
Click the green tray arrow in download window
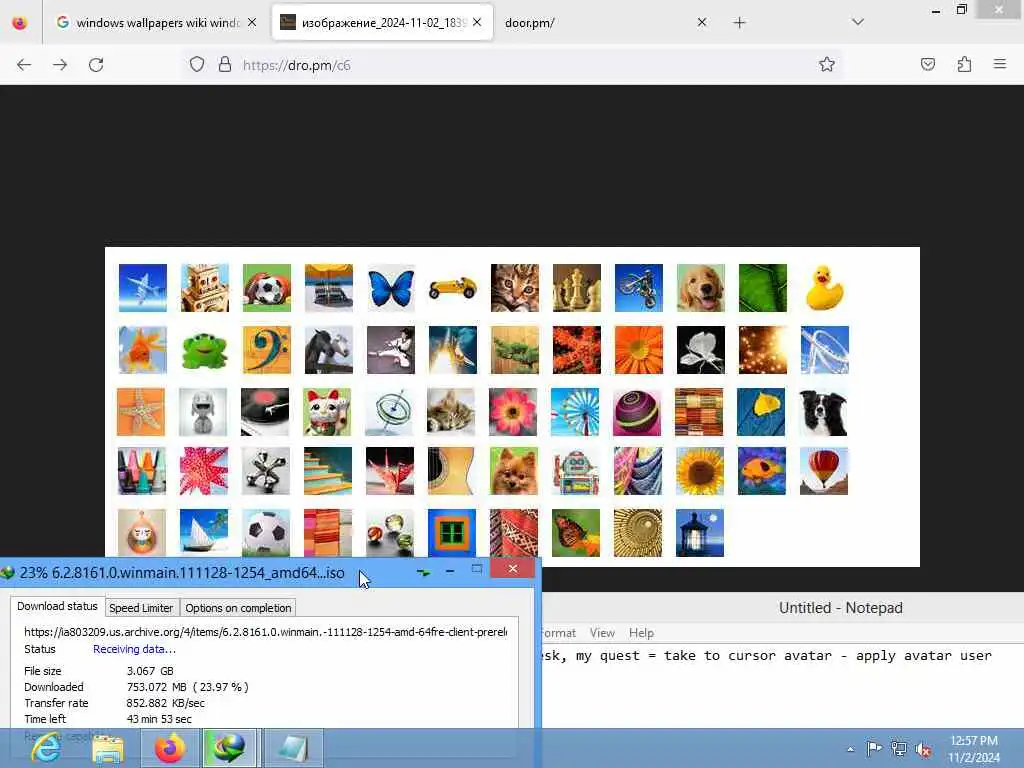click(x=424, y=572)
